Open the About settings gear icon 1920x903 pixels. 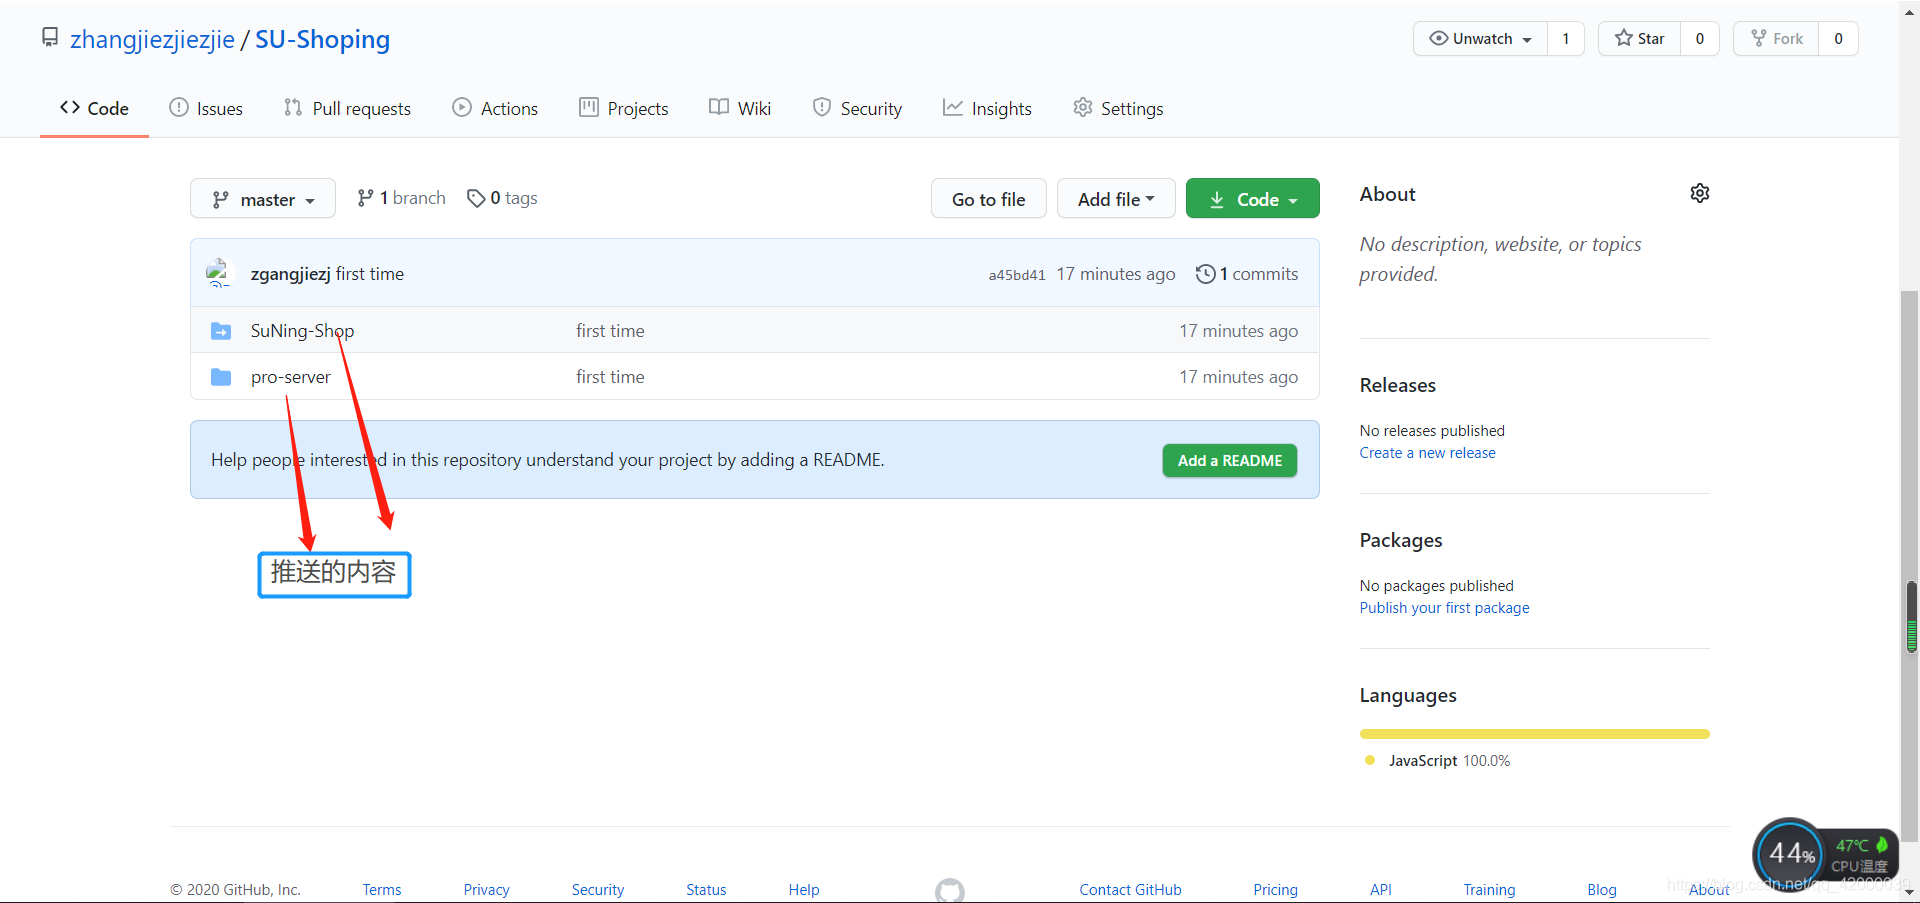coord(1700,193)
